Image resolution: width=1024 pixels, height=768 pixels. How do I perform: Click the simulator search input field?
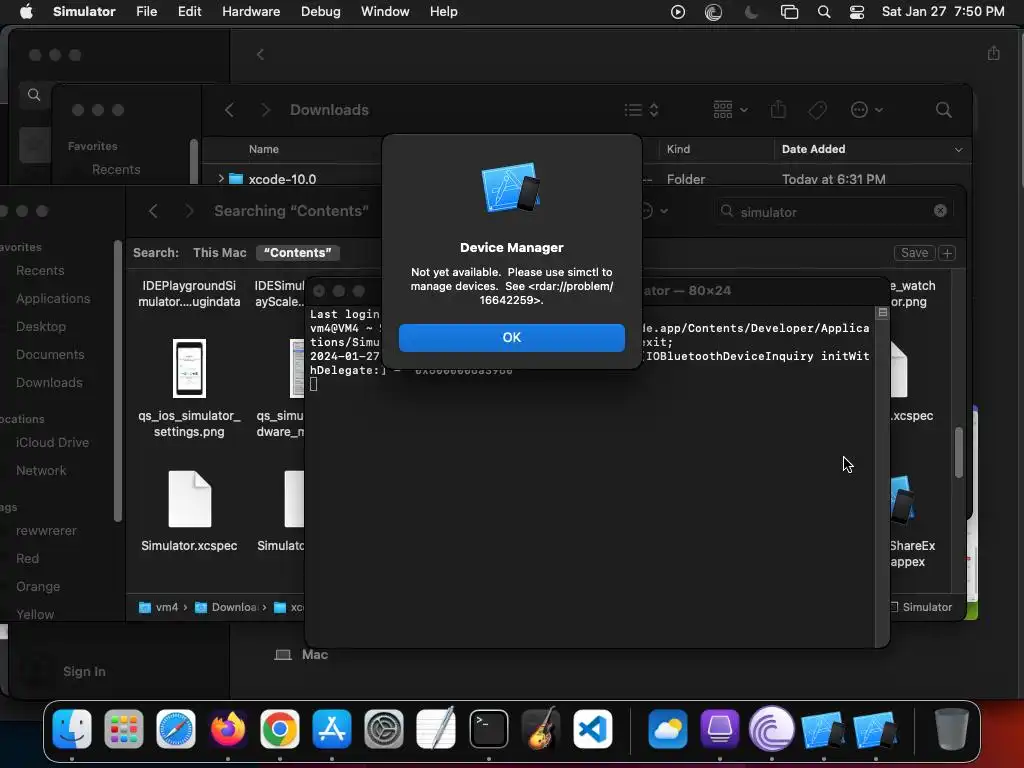point(833,212)
